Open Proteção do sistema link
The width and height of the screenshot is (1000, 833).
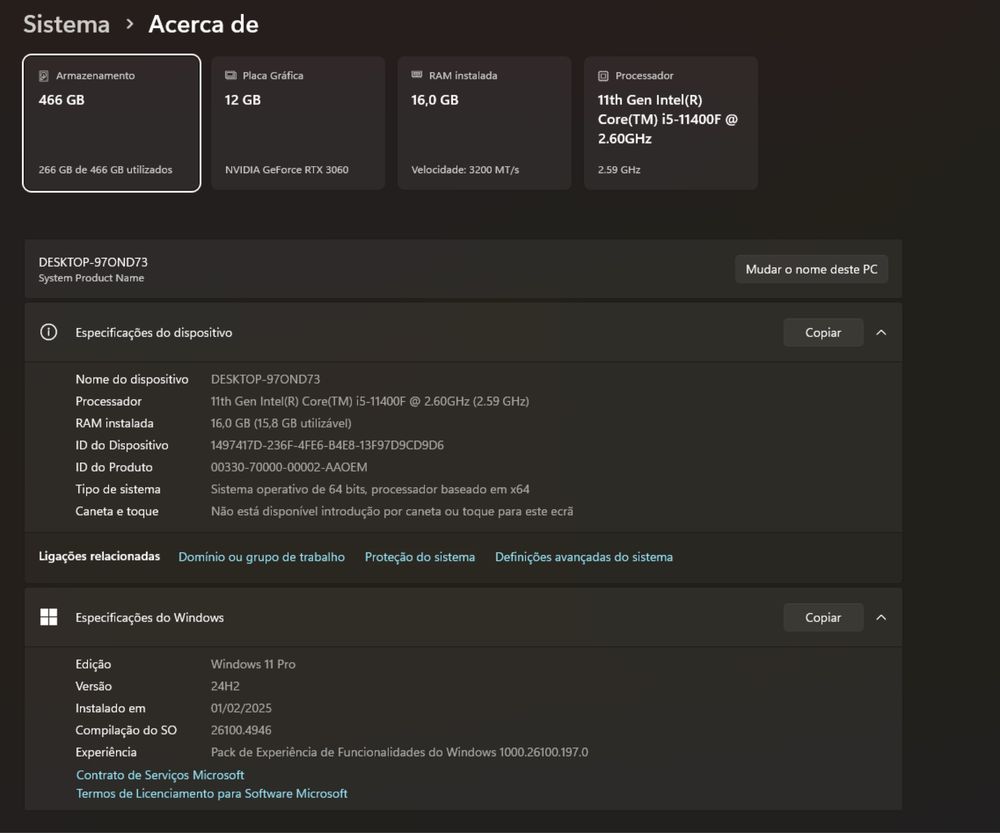(x=420, y=557)
